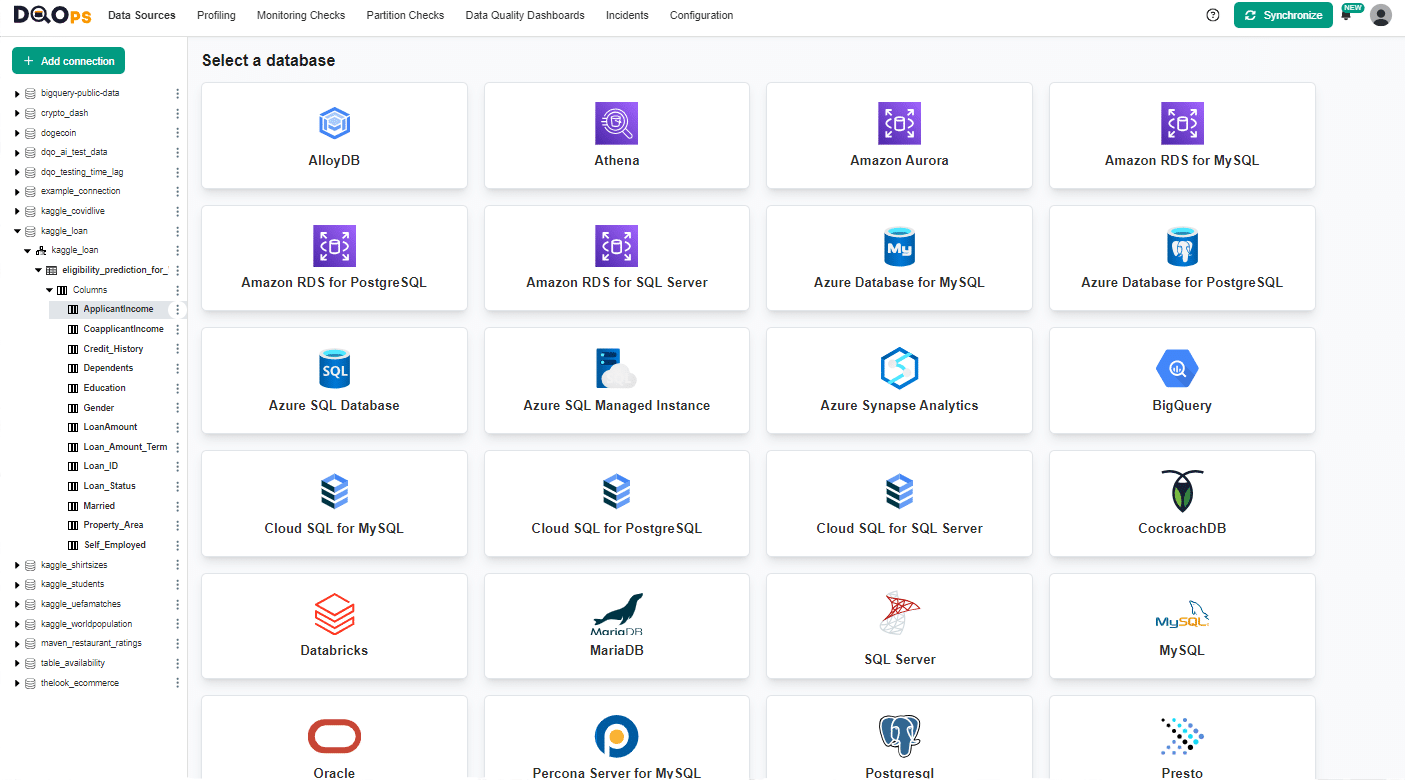Select the Credit_History column
The image size is (1405, 780).
(x=113, y=349)
